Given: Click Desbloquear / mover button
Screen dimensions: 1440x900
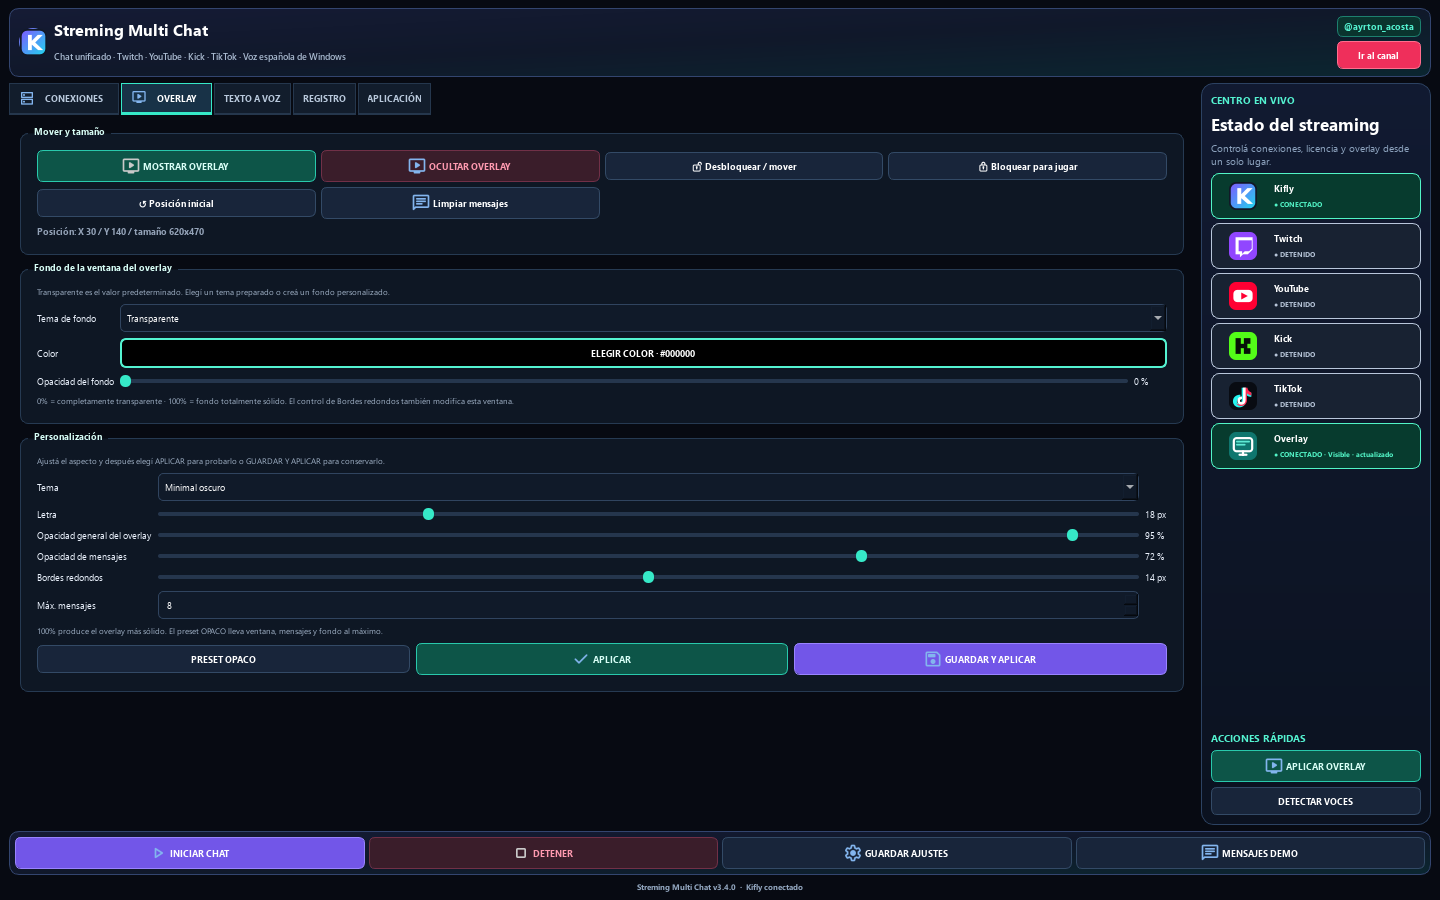Looking at the screenshot, I should [x=744, y=166].
